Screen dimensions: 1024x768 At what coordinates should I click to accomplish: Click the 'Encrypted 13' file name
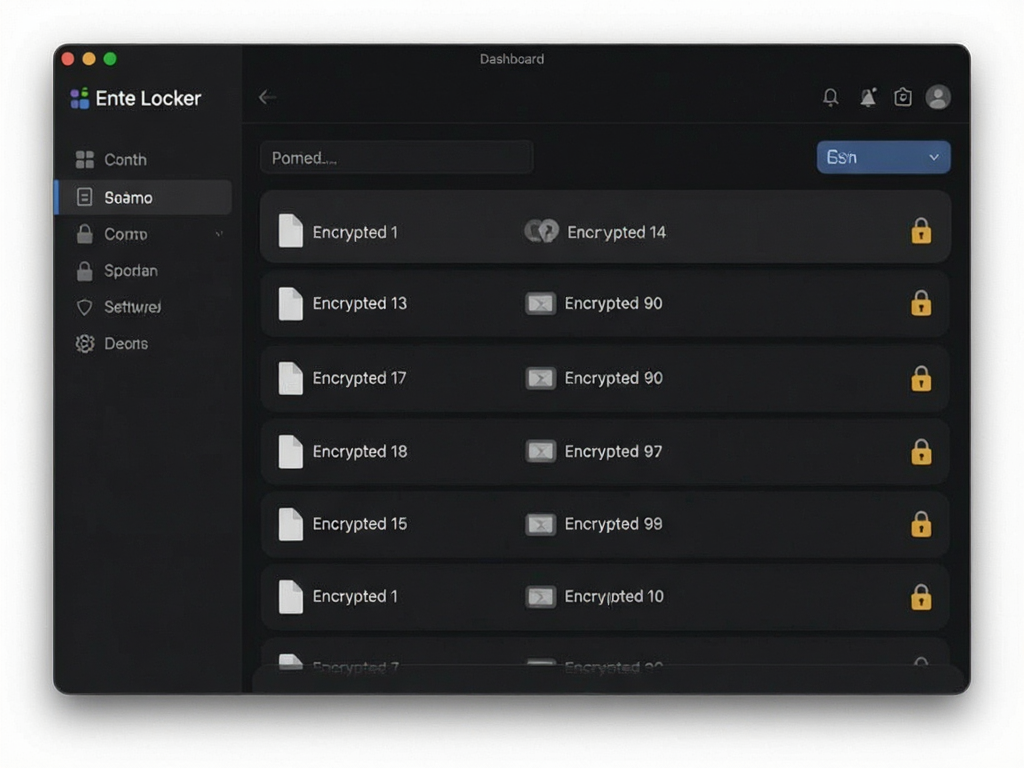[x=360, y=303]
